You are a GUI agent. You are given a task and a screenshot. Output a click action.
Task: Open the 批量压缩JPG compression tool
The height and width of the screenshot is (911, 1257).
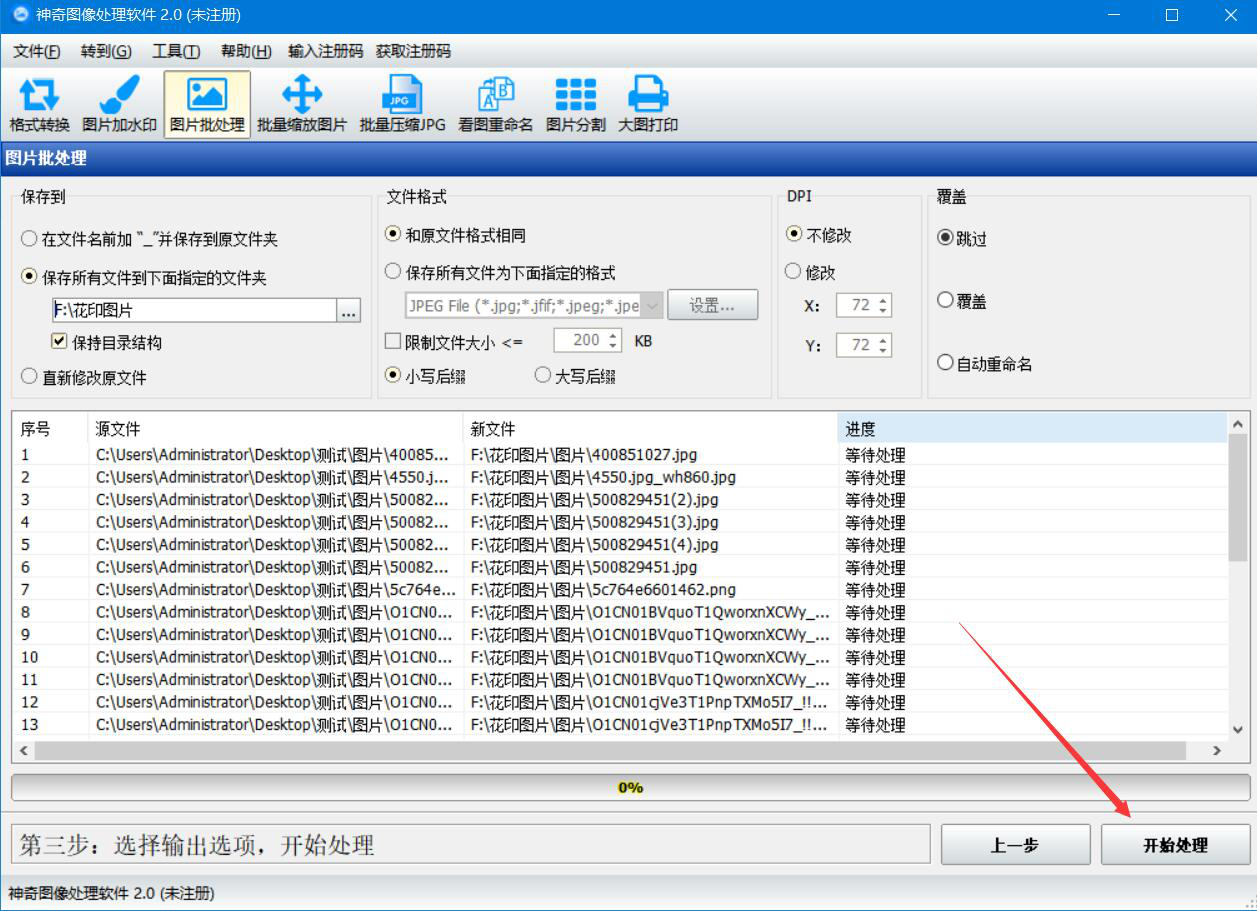click(402, 104)
